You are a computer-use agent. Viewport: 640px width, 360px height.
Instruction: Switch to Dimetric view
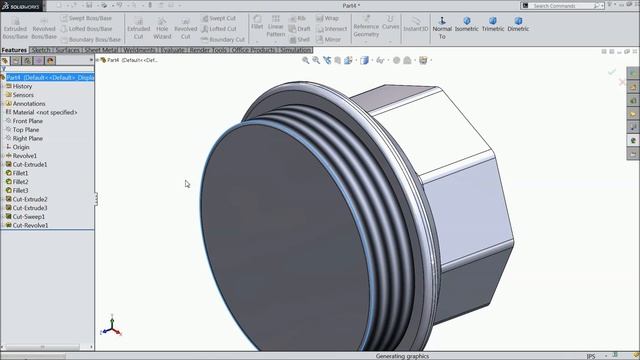click(518, 24)
